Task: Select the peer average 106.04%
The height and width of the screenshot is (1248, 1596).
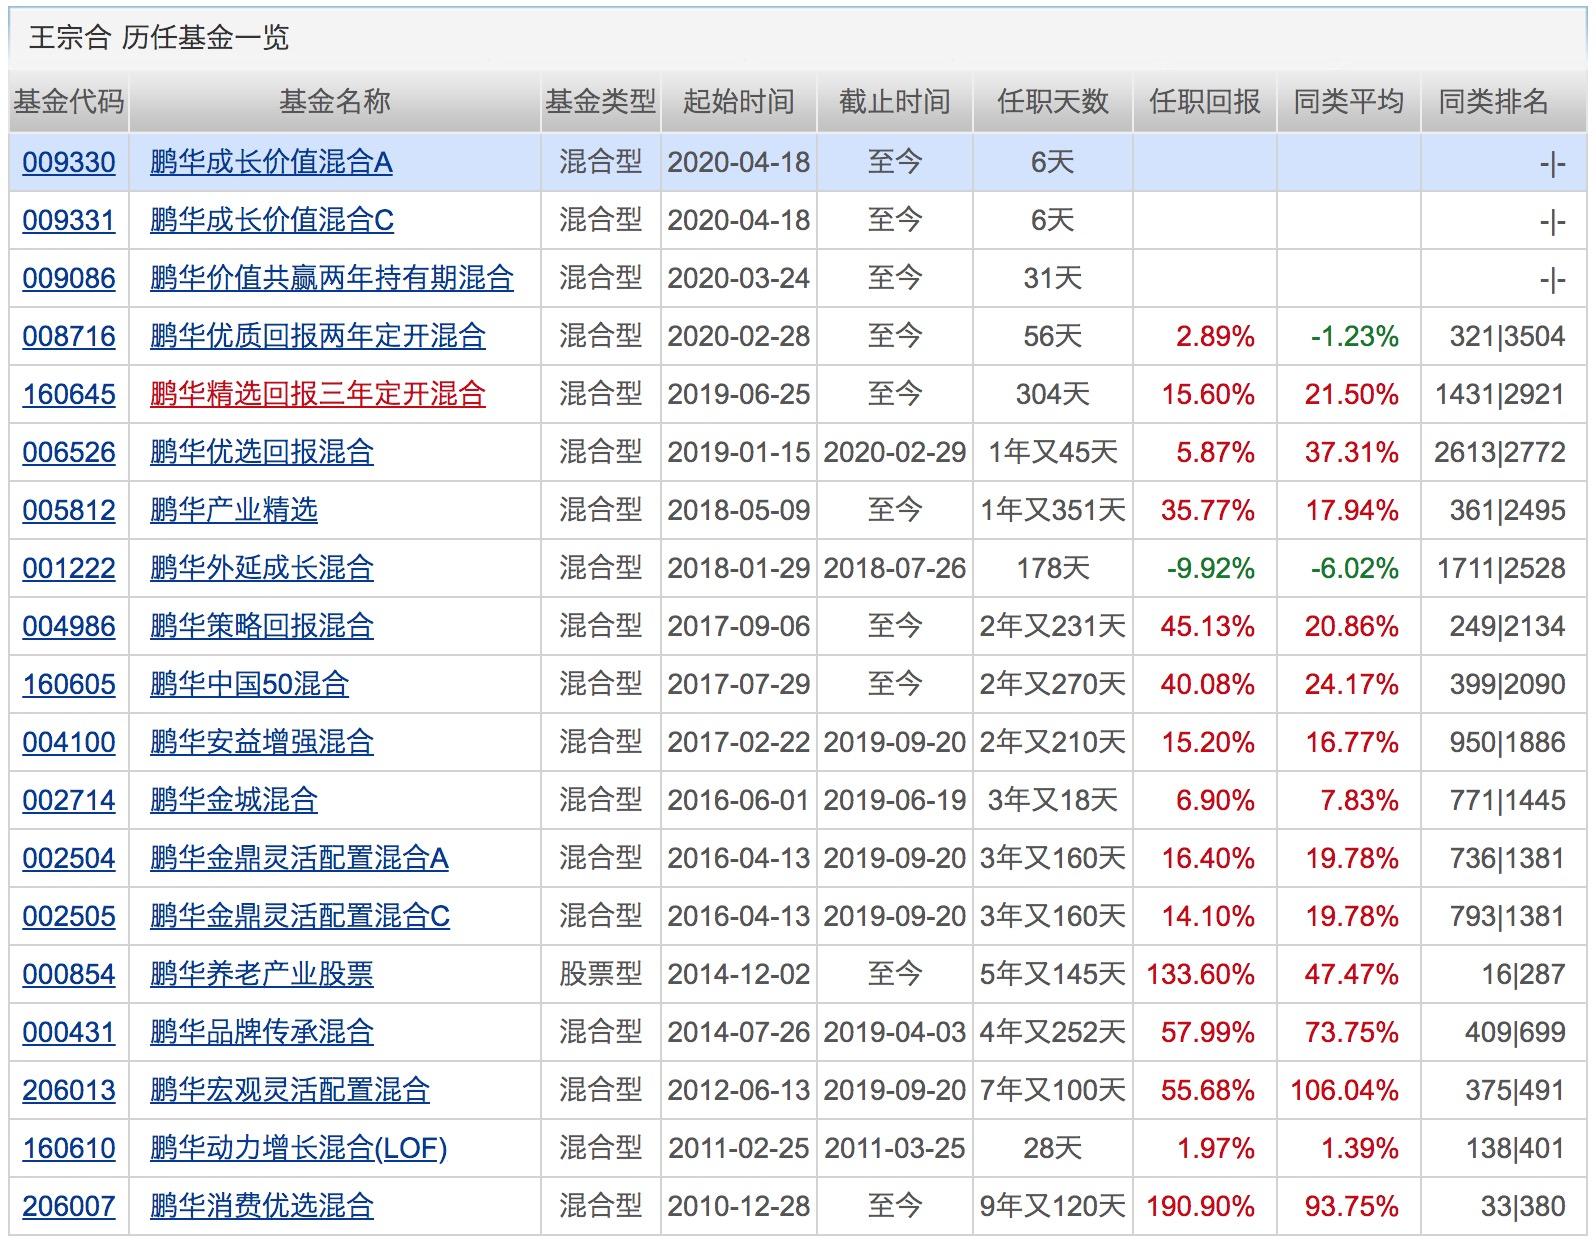Action: pyautogui.click(x=1345, y=1090)
